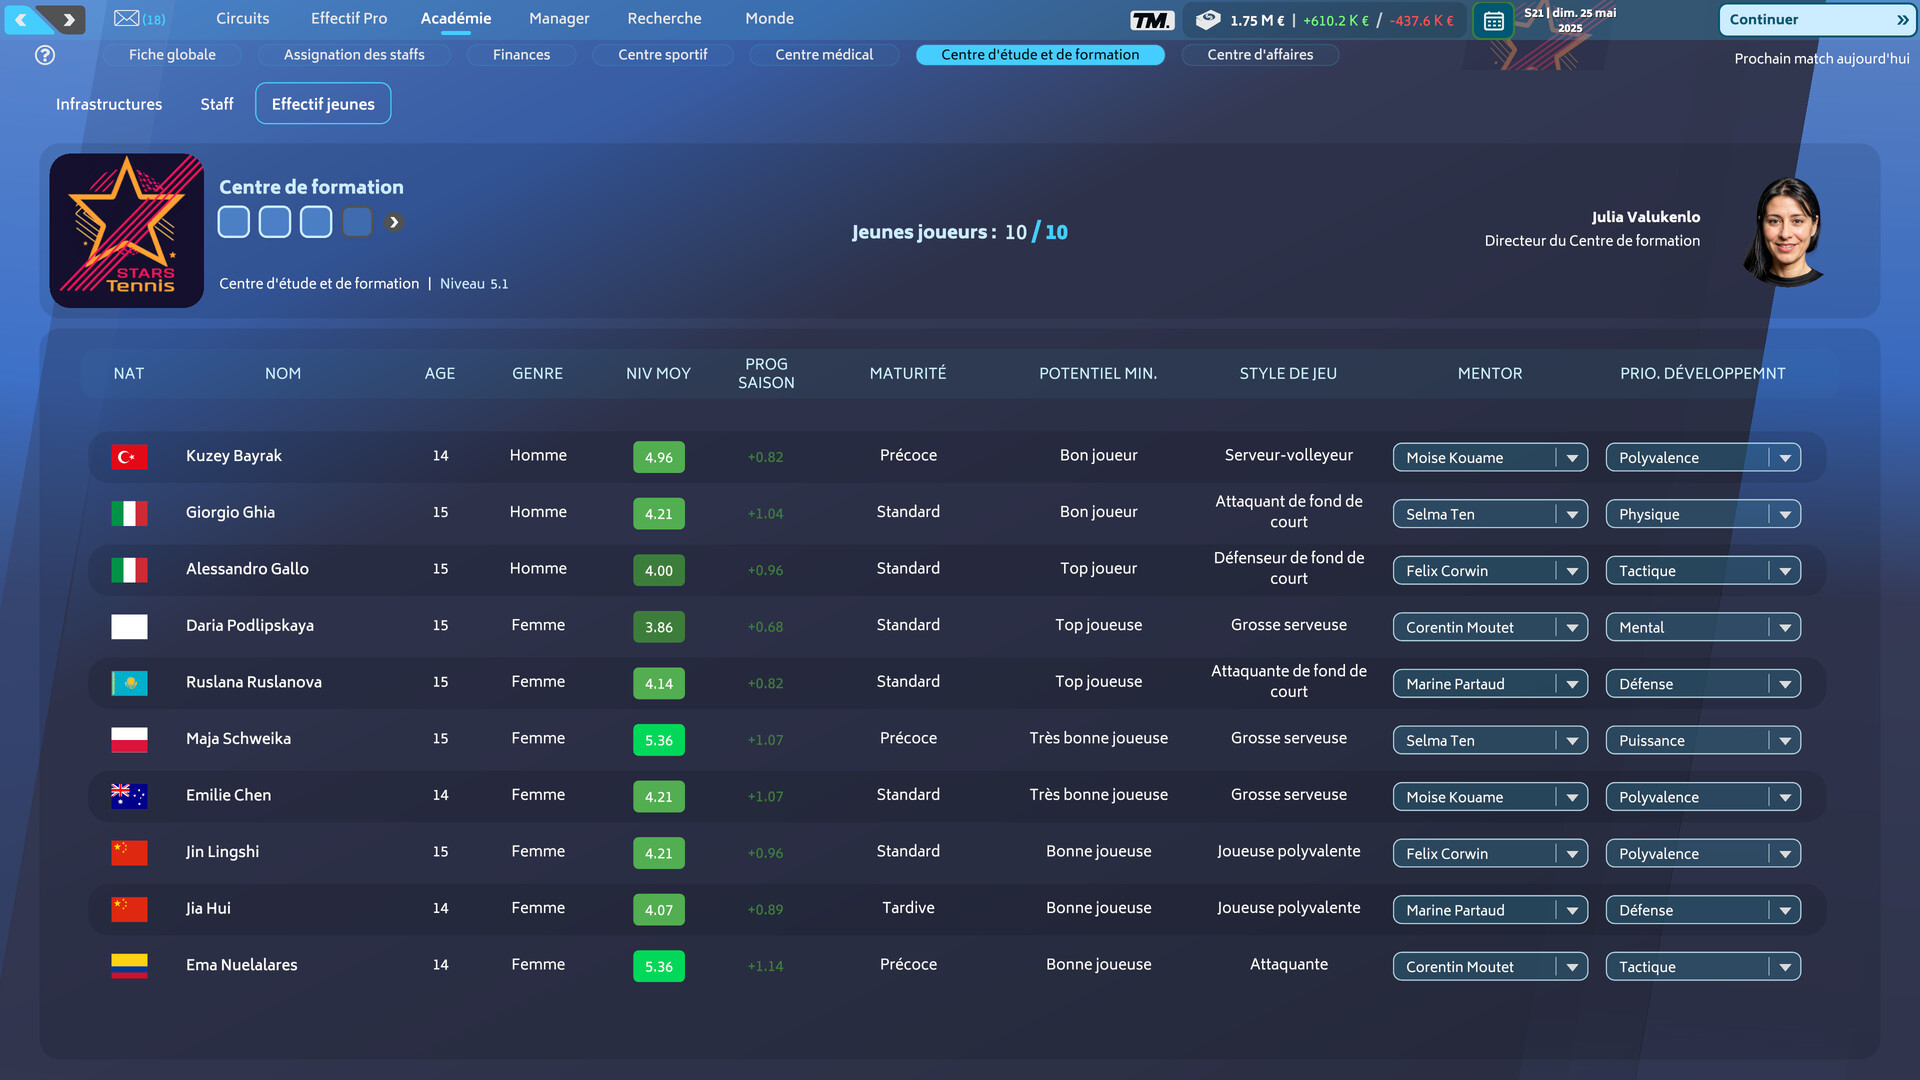Click the back navigation arrow
Viewport: 1920px width, 1080px height.
click(x=22, y=19)
